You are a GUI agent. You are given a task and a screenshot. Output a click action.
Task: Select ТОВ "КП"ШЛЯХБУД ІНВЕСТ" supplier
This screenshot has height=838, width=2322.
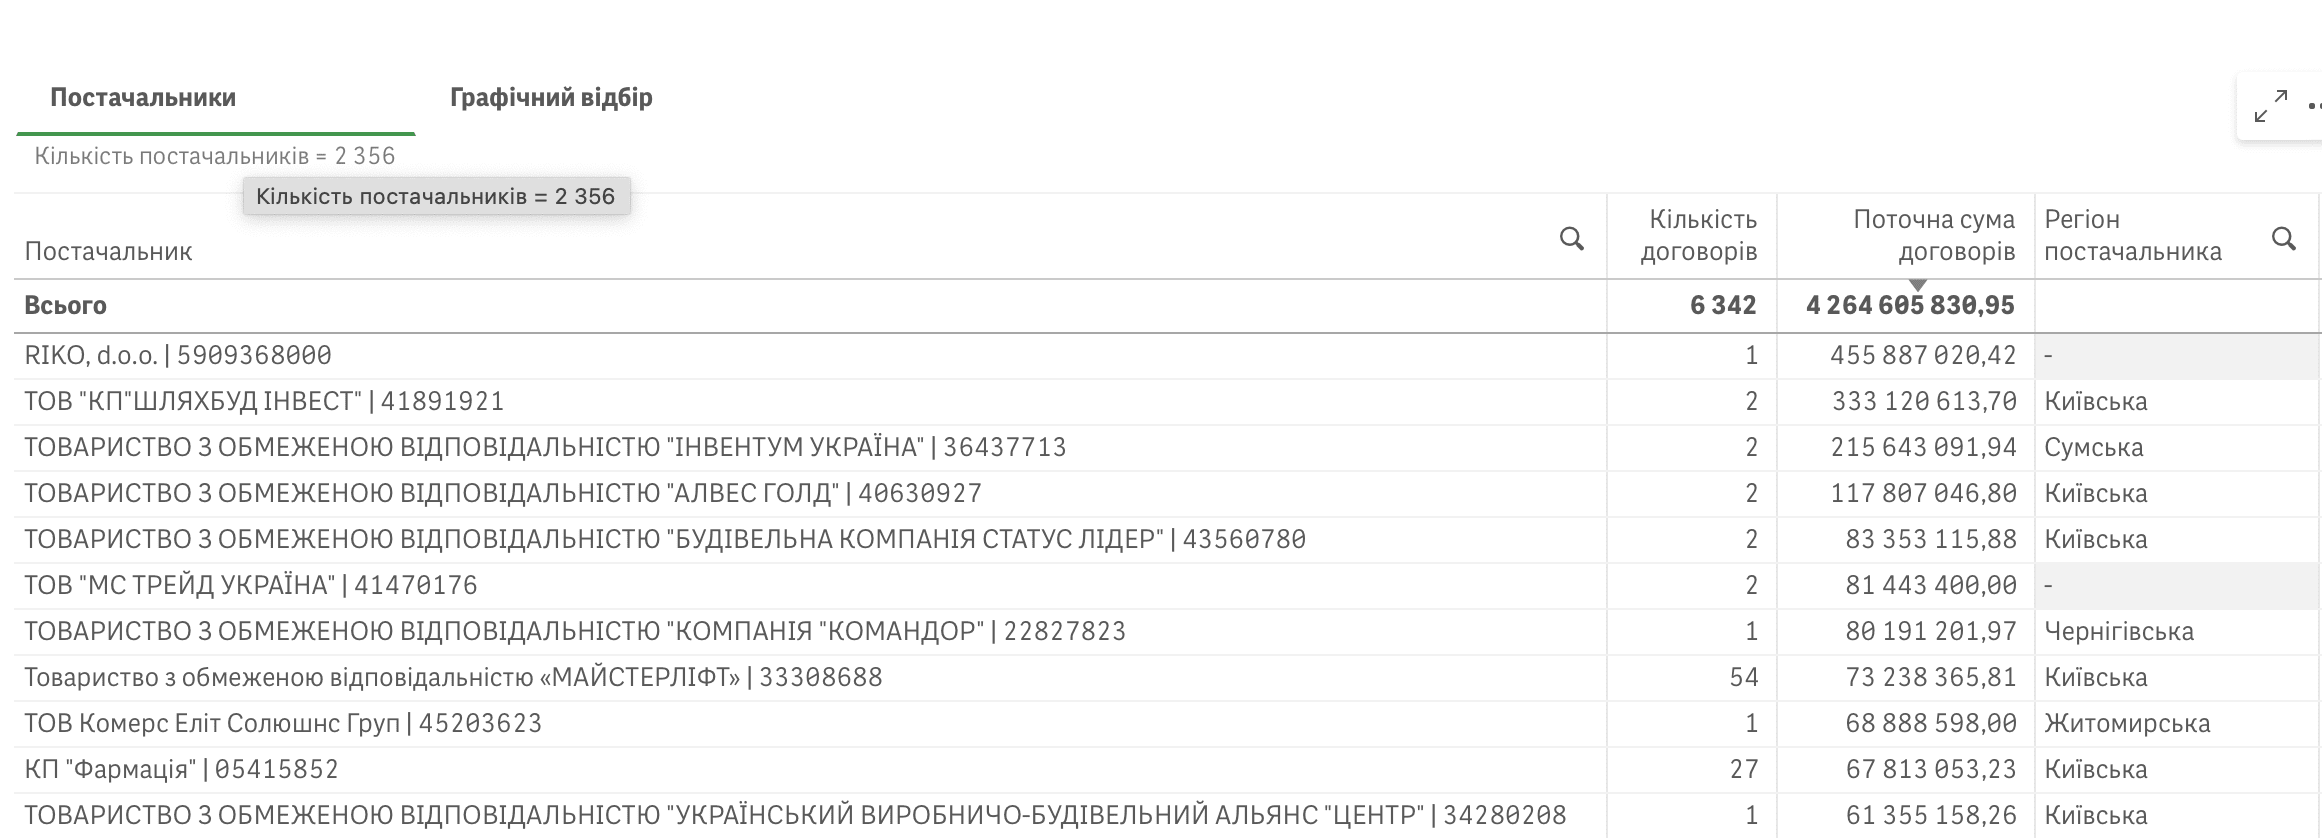264,402
